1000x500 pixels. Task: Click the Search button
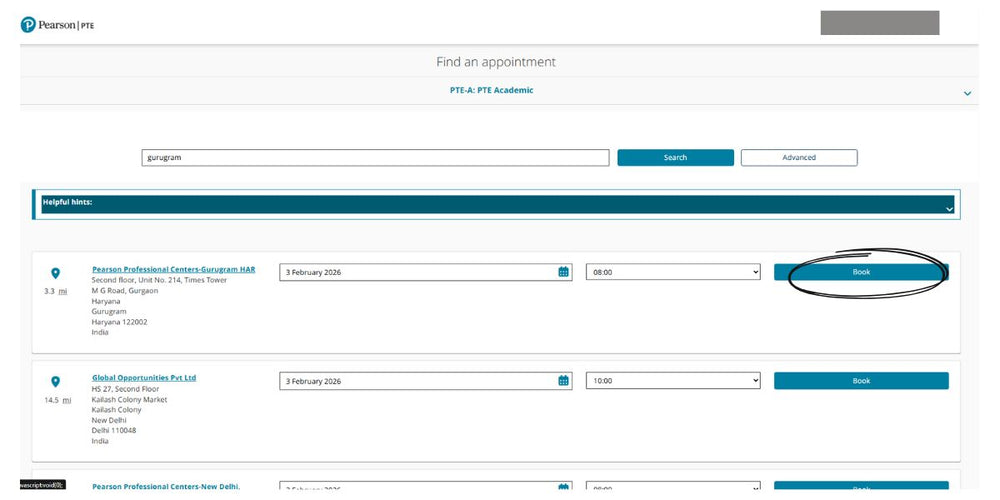pyautogui.click(x=675, y=158)
